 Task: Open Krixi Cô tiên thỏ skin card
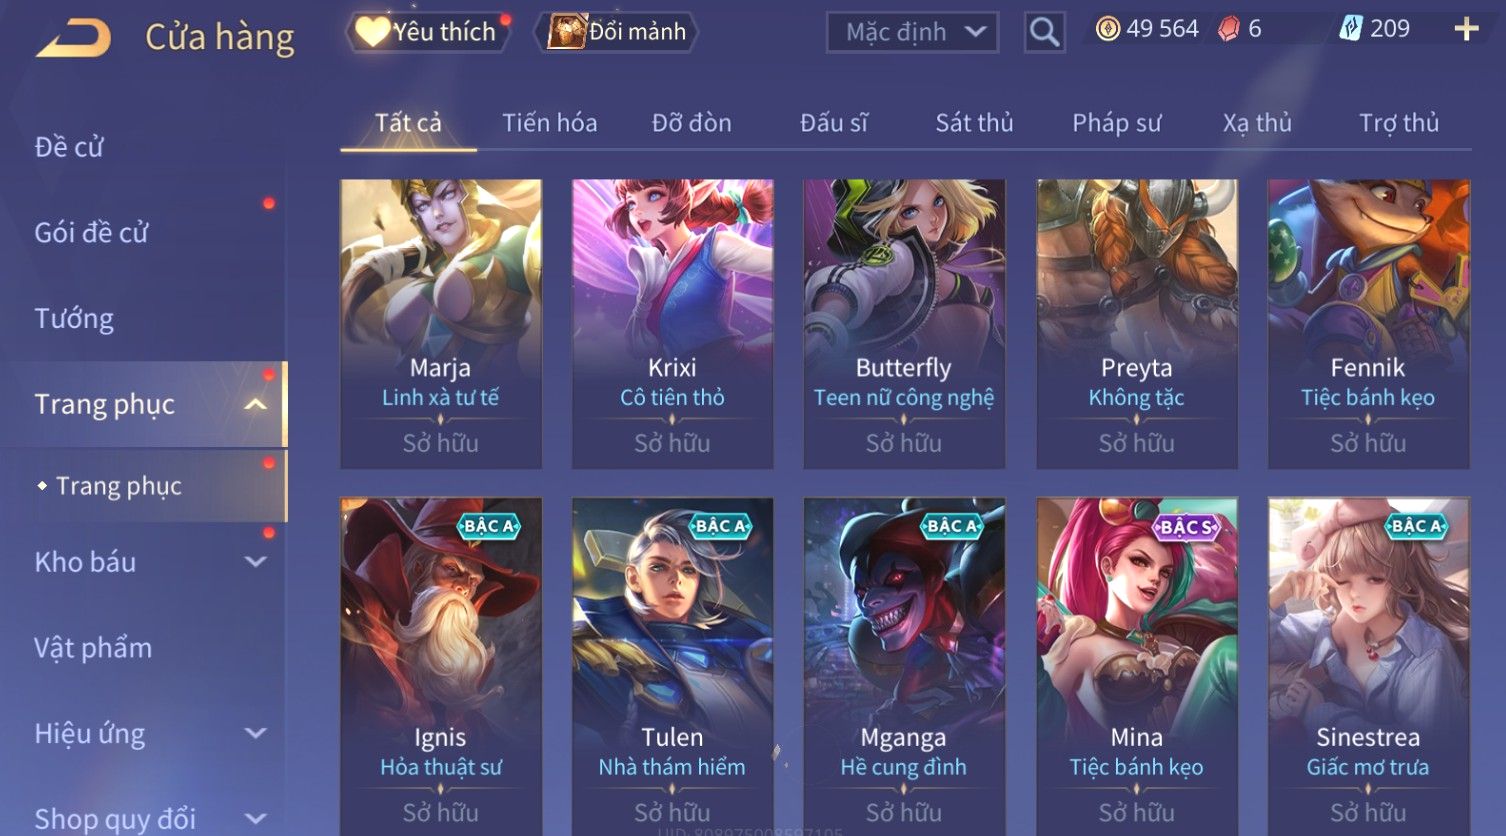pos(672,324)
